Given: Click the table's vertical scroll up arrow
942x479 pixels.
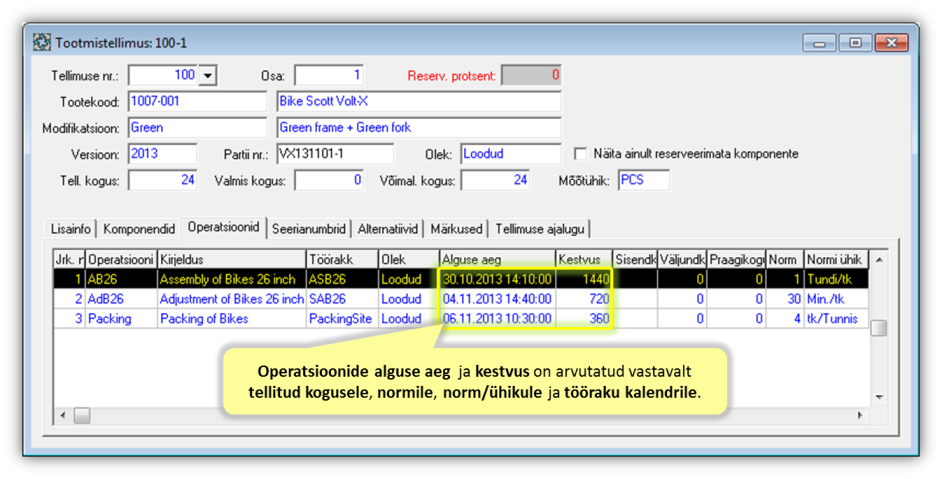Looking at the screenshot, I should [x=879, y=259].
